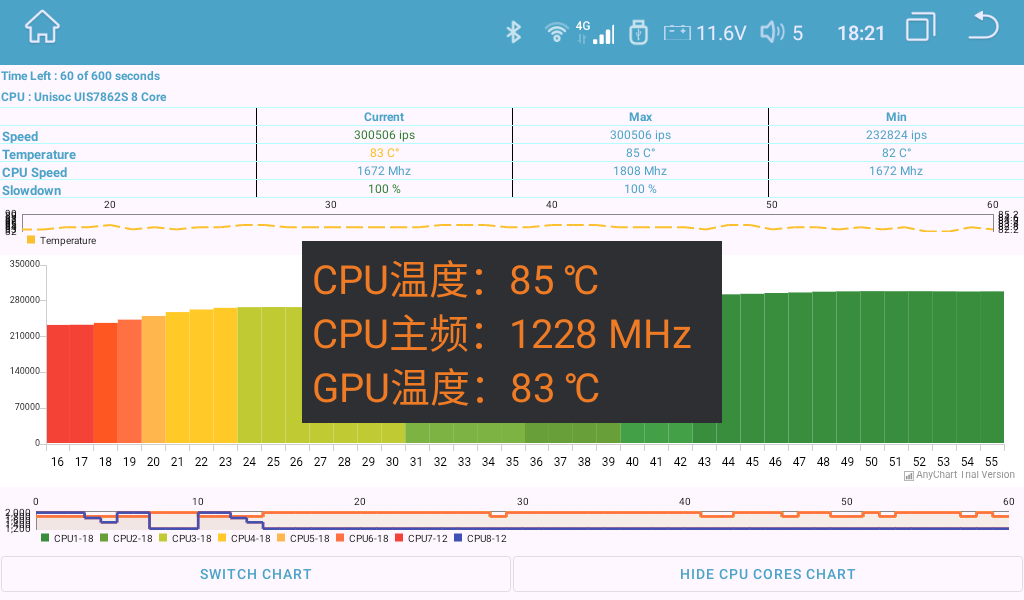1024x600 pixels.
Task: Toggle the Temperature legend swatch
Action: 31,240
